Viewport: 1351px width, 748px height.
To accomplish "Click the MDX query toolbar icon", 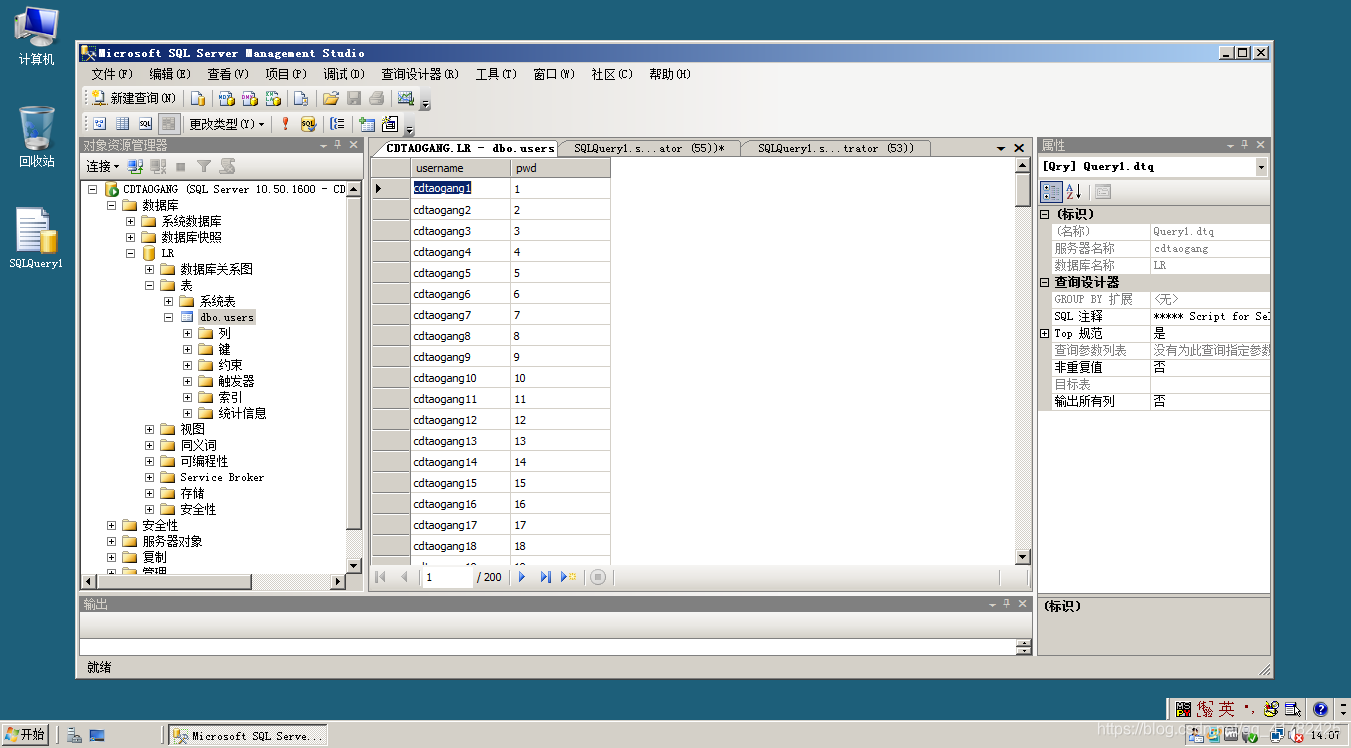I will point(227,98).
